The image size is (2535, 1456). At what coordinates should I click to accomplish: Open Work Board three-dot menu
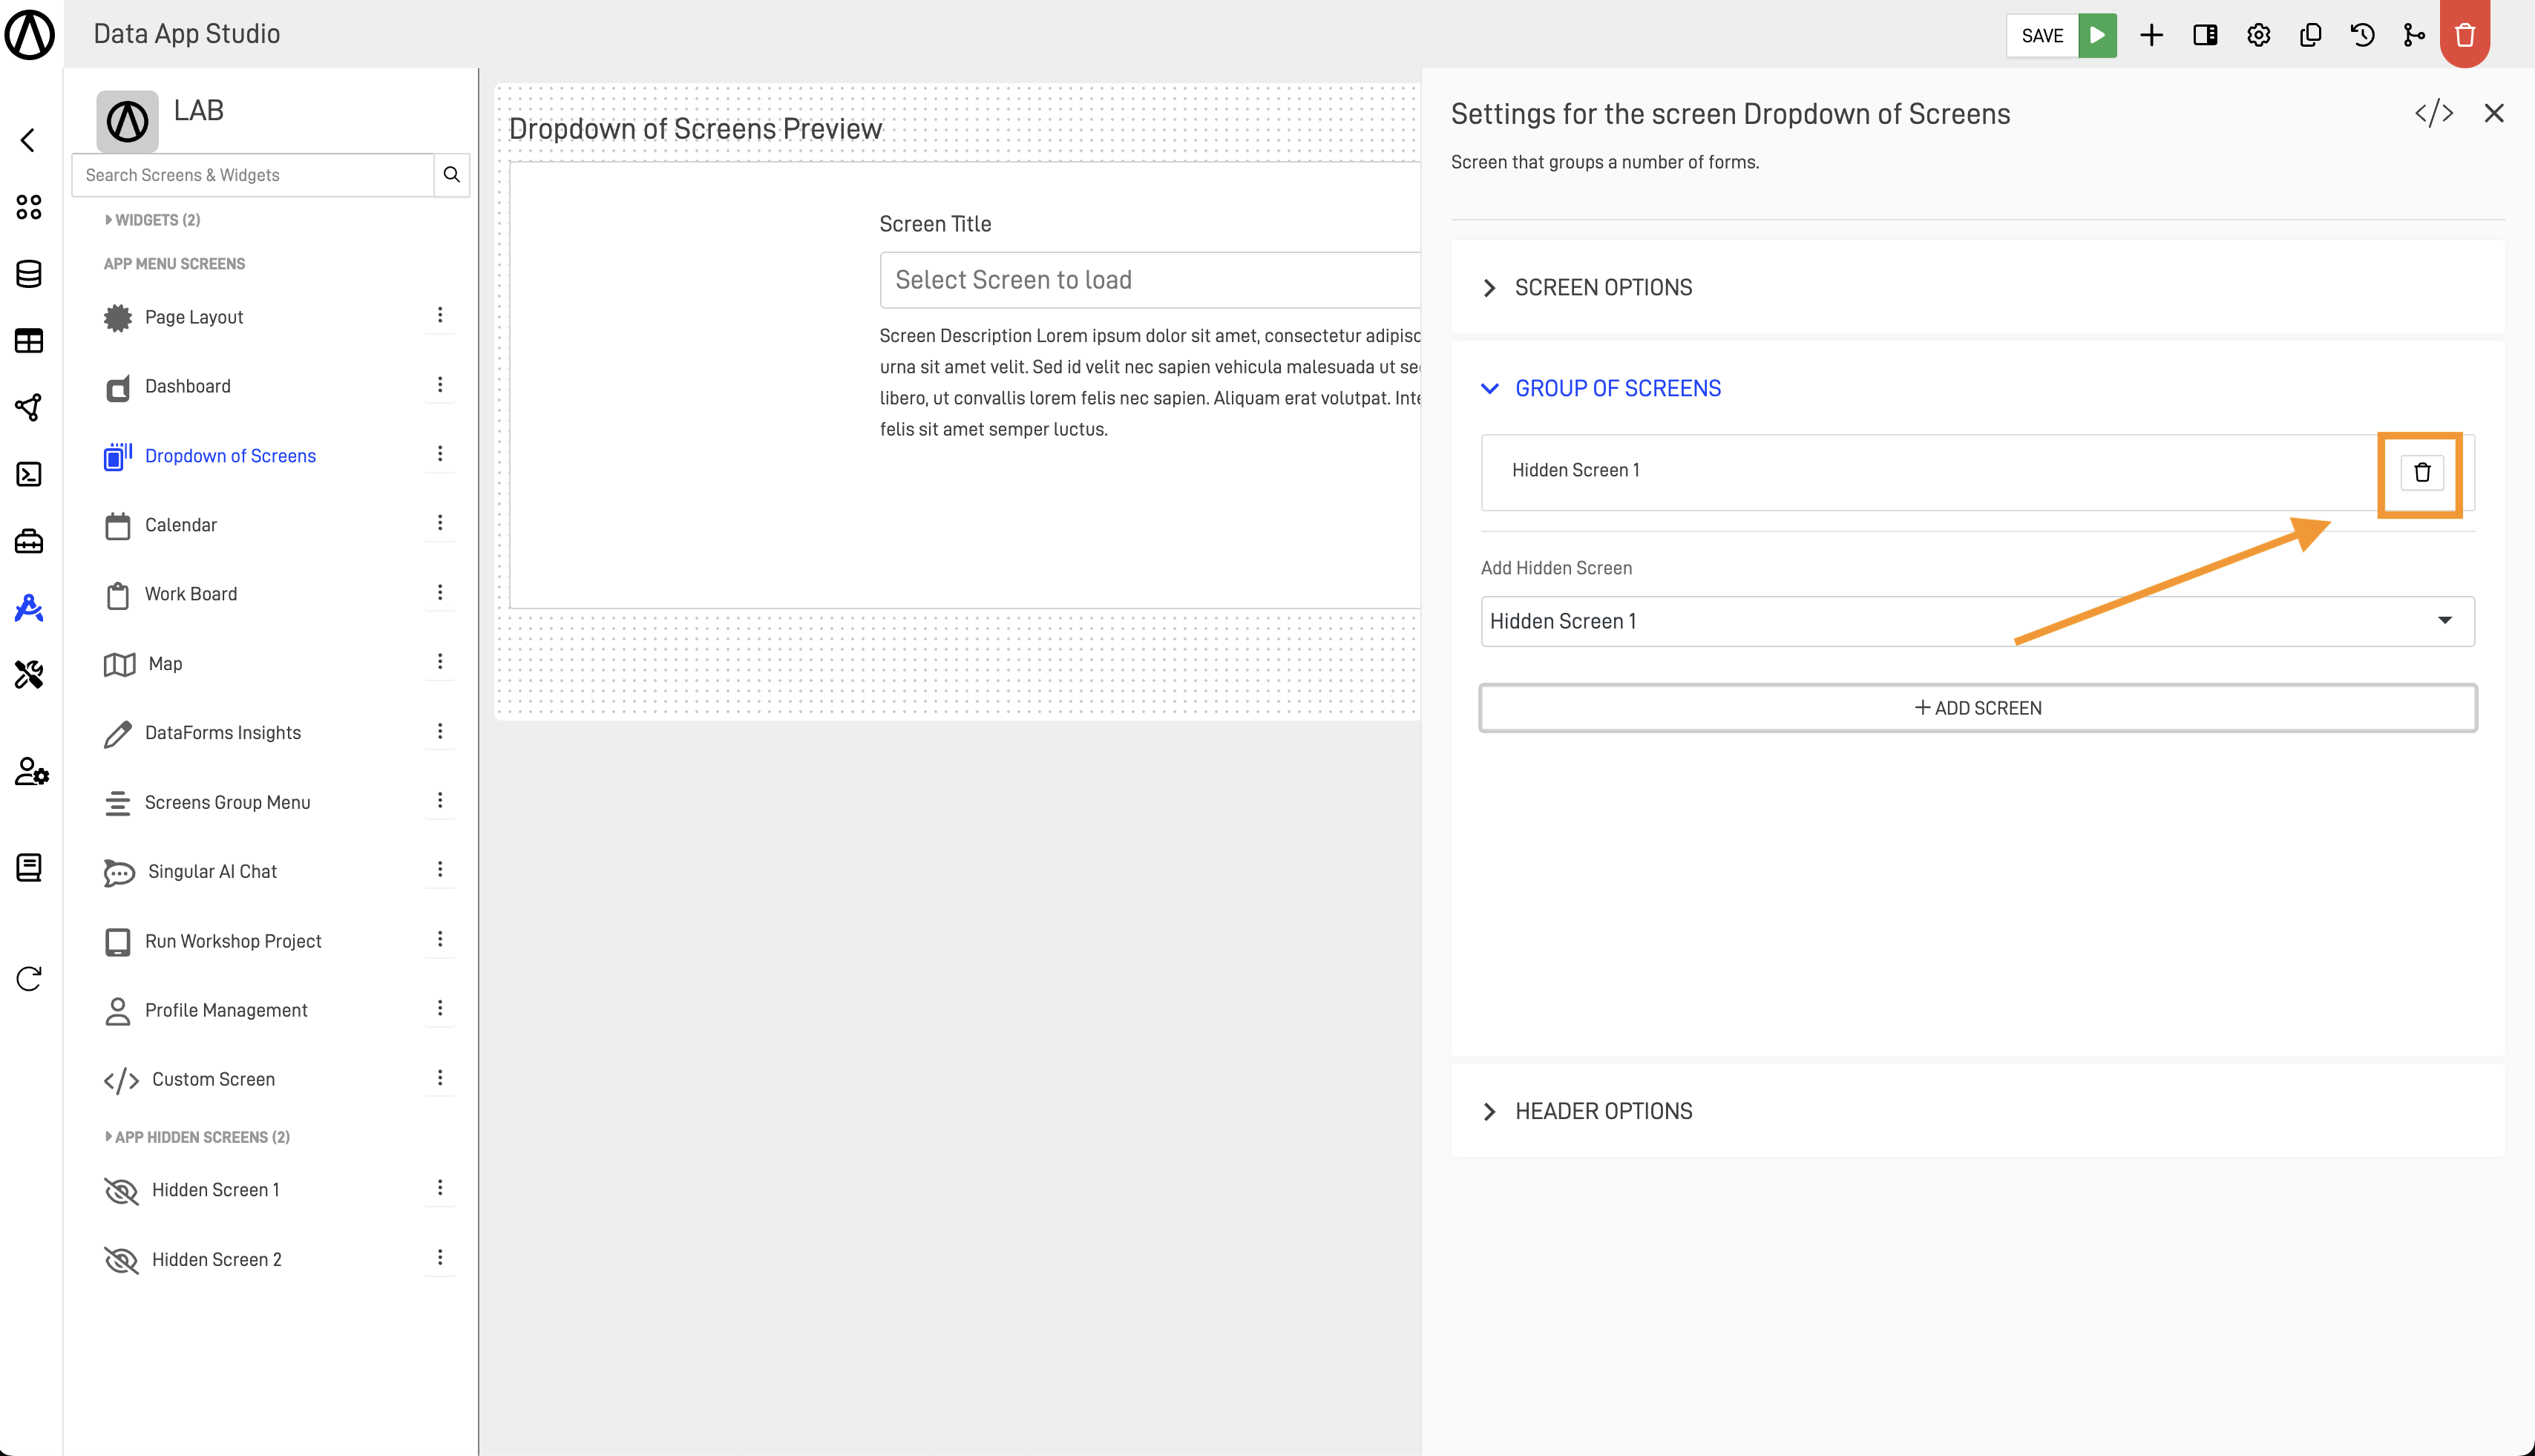pyautogui.click(x=440, y=592)
